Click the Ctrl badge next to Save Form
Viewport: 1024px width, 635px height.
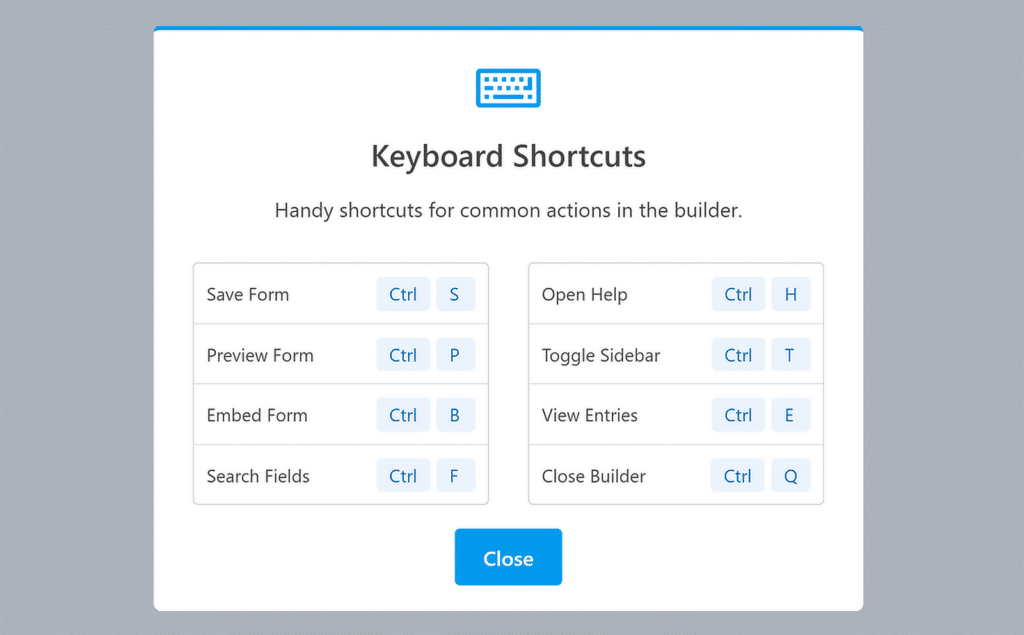pos(402,294)
